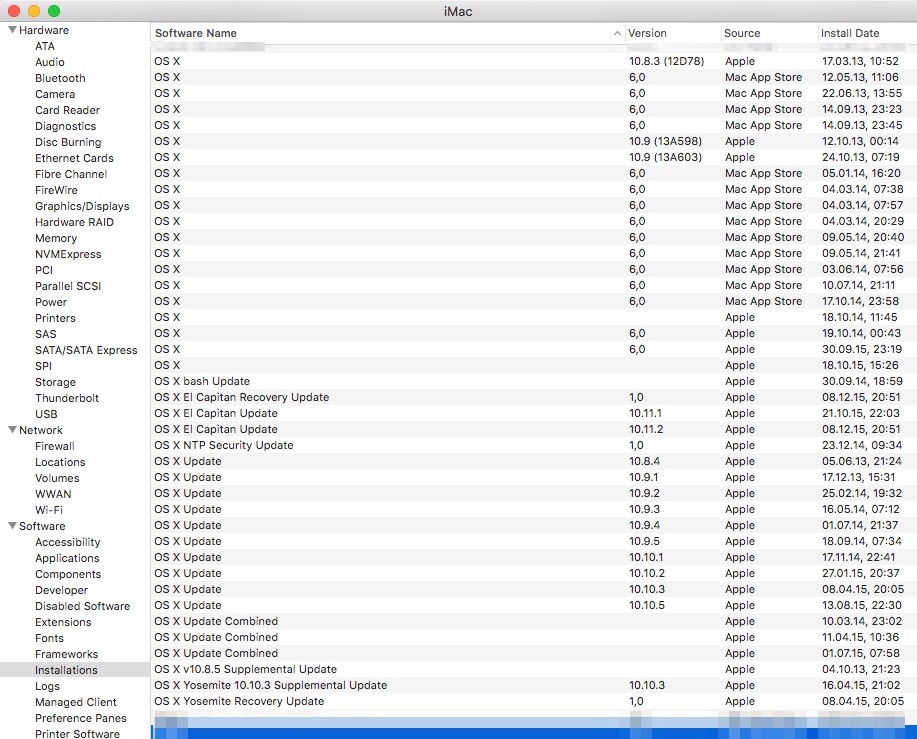
Task: Select OS X NTP Security Update row
Action: coord(533,445)
